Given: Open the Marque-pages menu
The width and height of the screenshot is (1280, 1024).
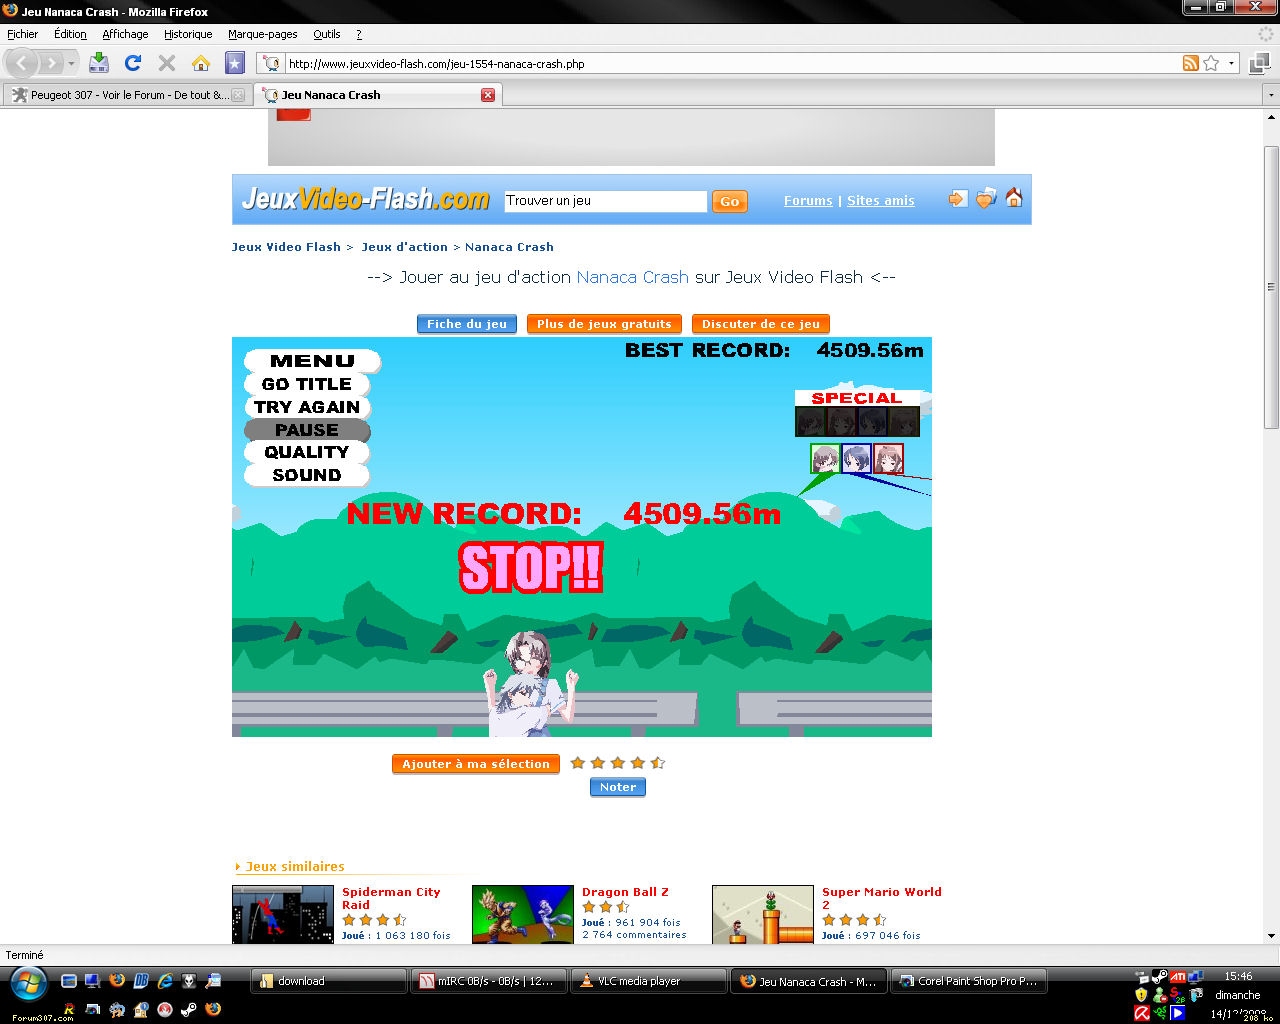Looking at the screenshot, I should click(262, 34).
